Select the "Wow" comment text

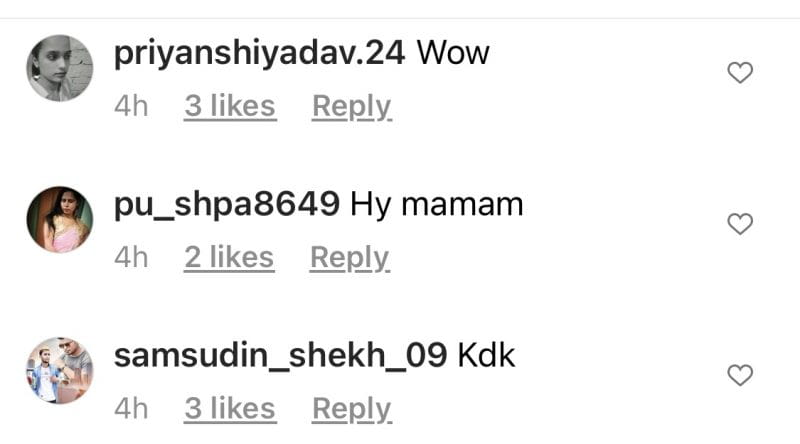(453, 53)
